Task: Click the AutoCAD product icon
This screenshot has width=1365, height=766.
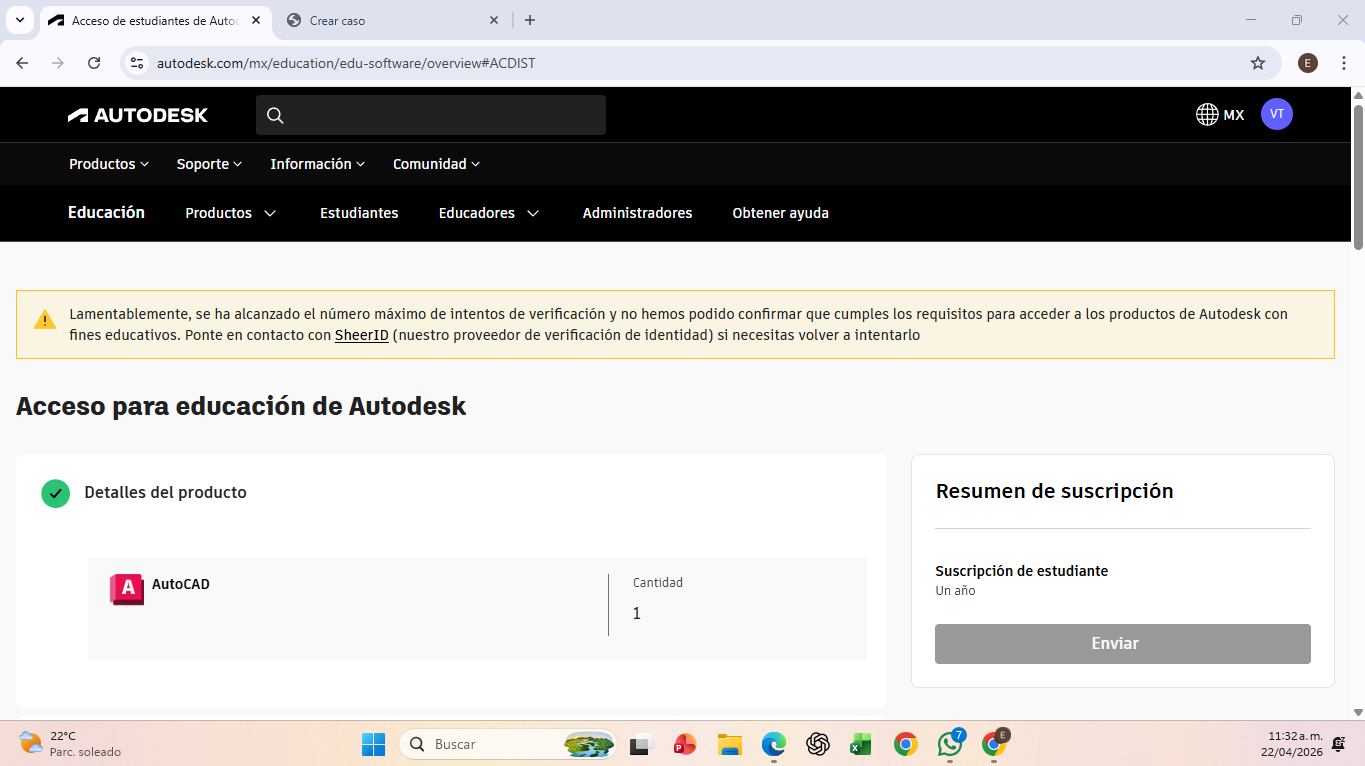Action: coord(127,589)
